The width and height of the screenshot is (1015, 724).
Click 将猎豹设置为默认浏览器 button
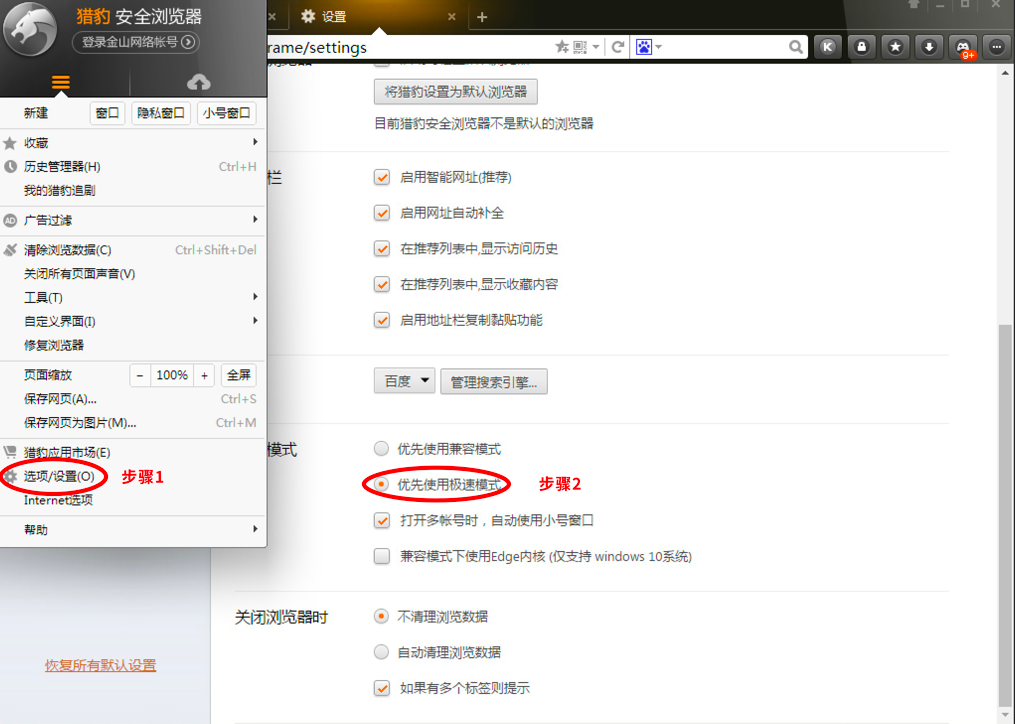pos(456,92)
